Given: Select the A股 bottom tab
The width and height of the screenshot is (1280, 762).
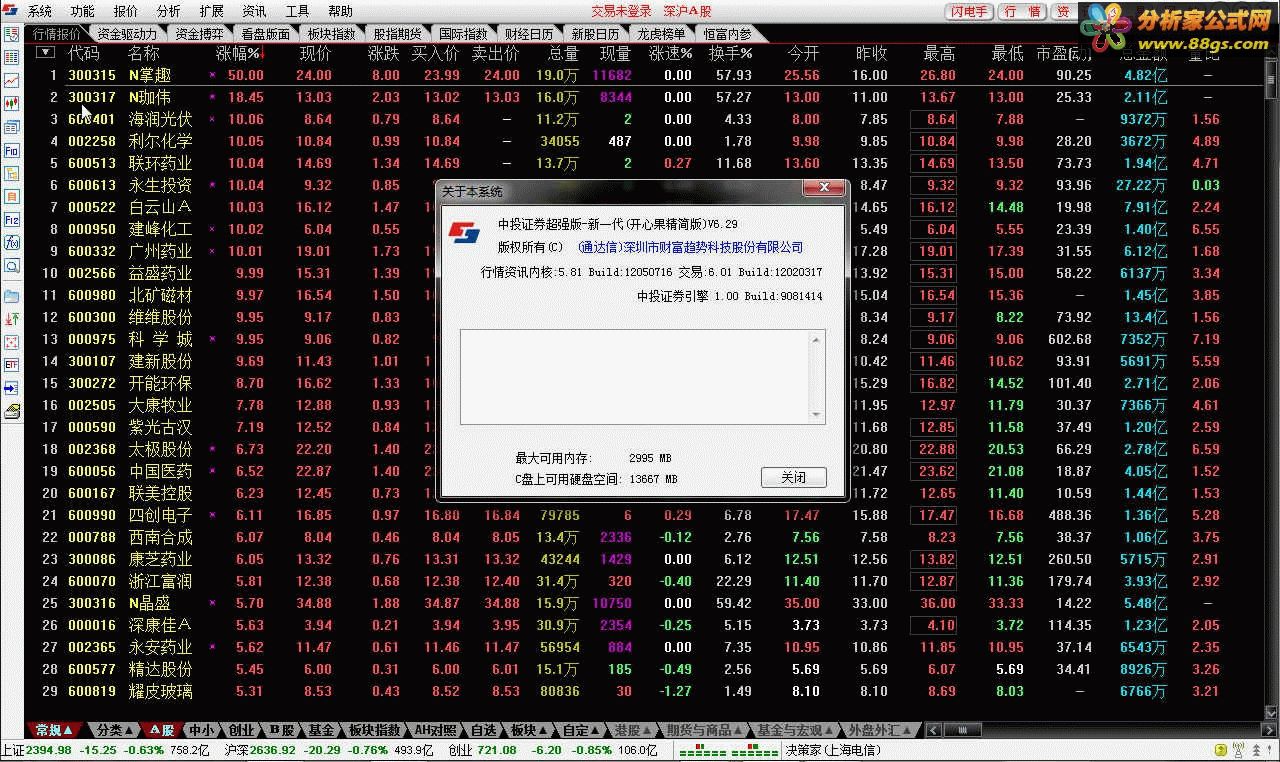Looking at the screenshot, I should [x=162, y=731].
